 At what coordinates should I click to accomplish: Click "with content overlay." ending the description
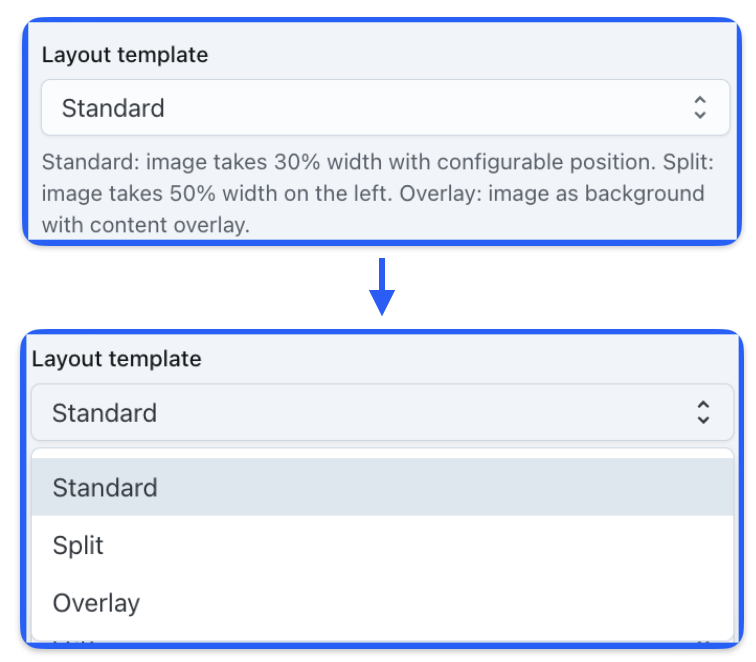[145, 224]
